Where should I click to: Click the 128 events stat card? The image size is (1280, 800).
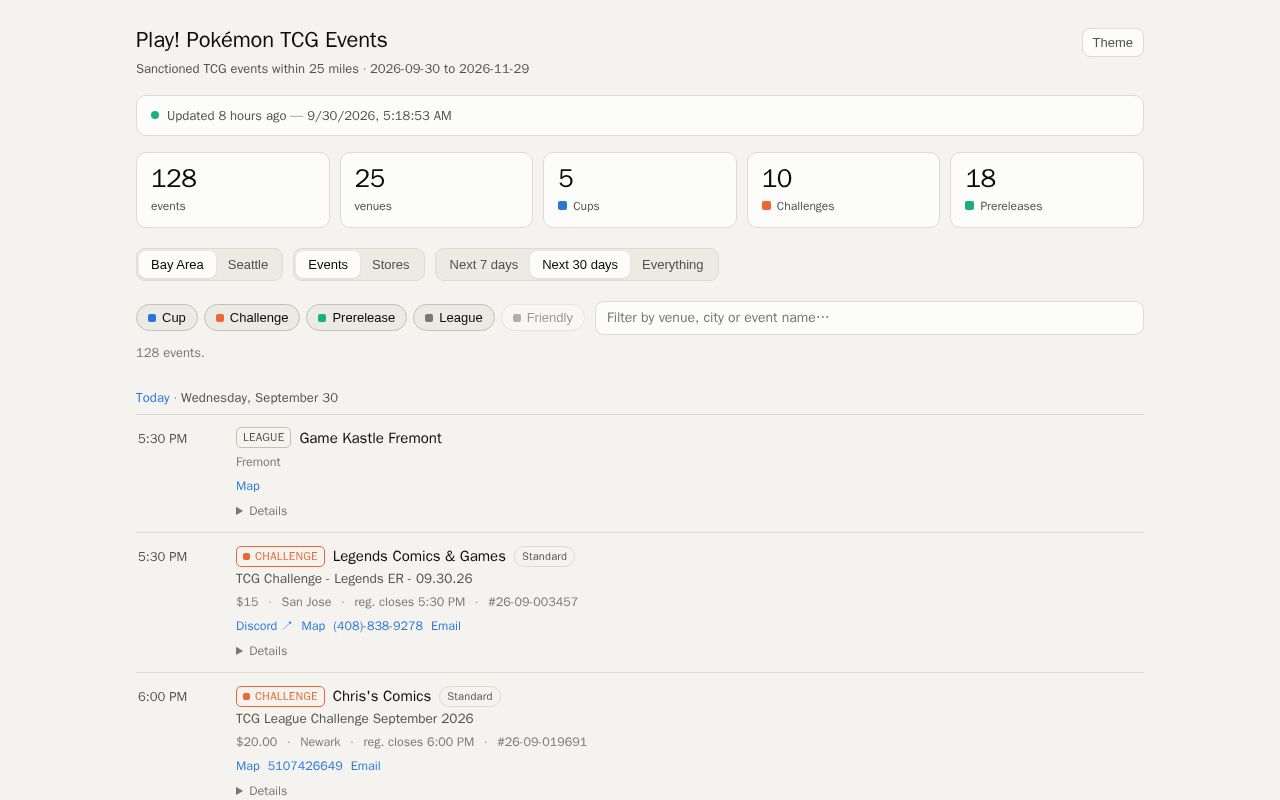click(x=233, y=190)
